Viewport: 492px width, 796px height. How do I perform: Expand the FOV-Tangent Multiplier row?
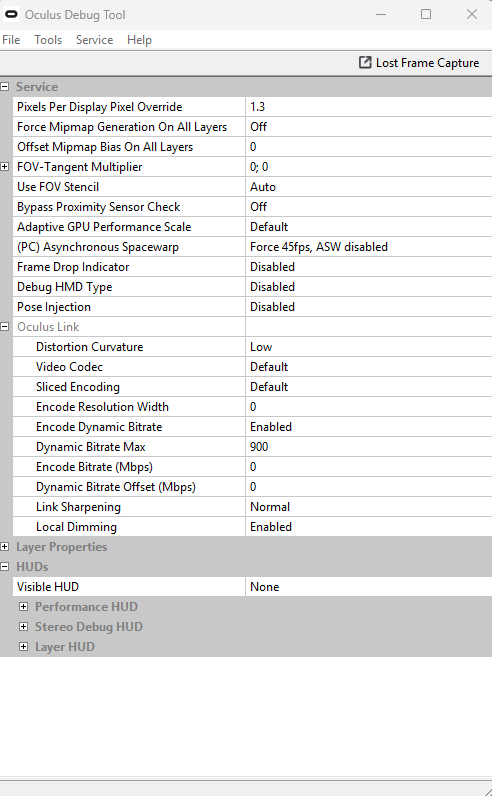[5, 167]
